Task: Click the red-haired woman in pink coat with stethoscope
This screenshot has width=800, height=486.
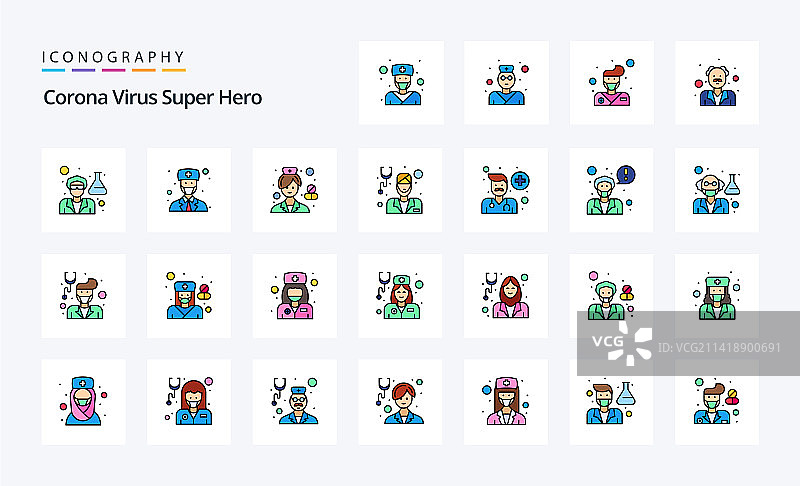Action: (506, 296)
